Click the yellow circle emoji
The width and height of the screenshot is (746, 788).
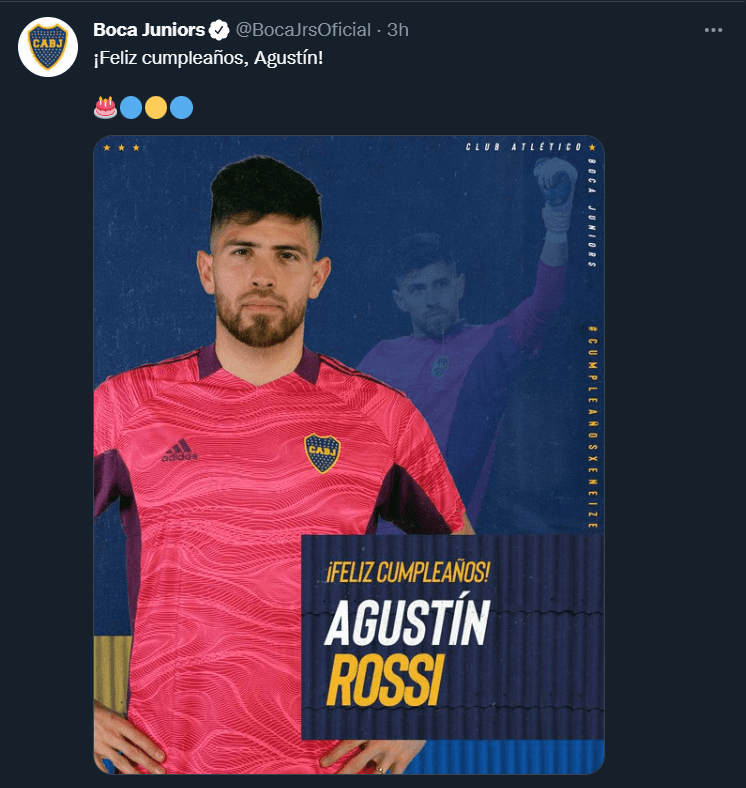pyautogui.click(x=156, y=108)
